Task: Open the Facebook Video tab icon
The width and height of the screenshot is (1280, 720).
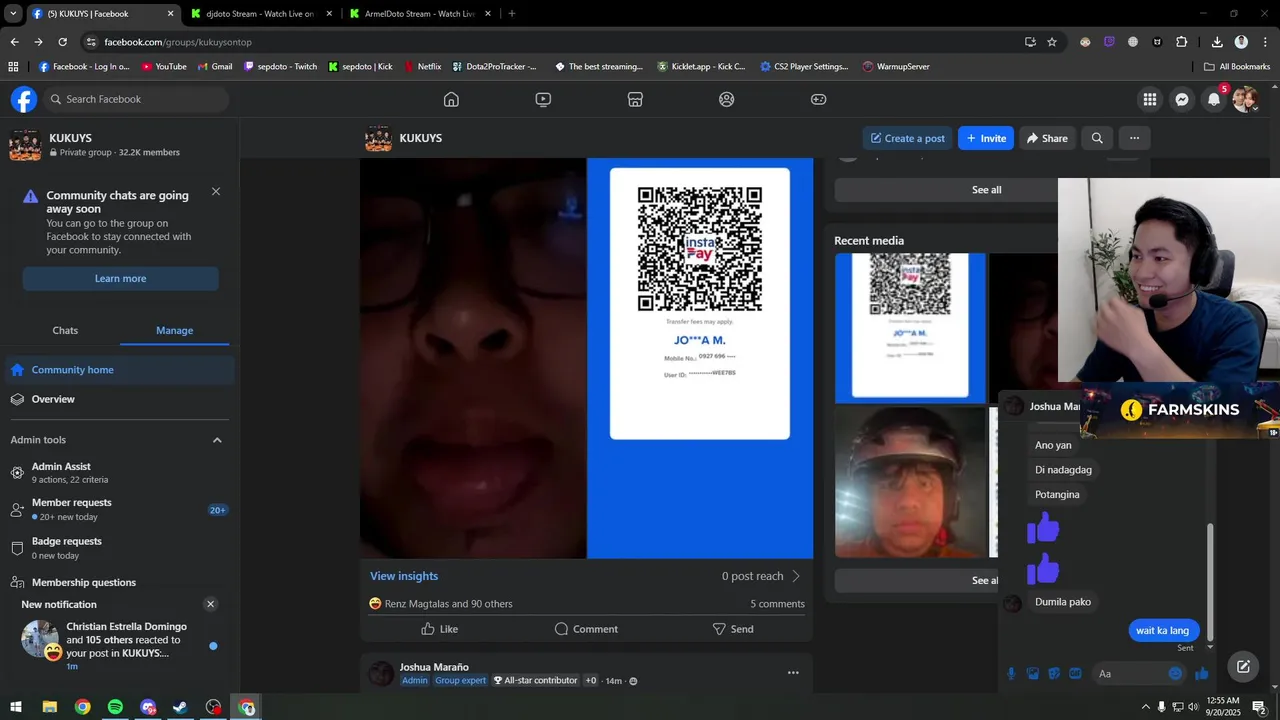Action: (543, 99)
